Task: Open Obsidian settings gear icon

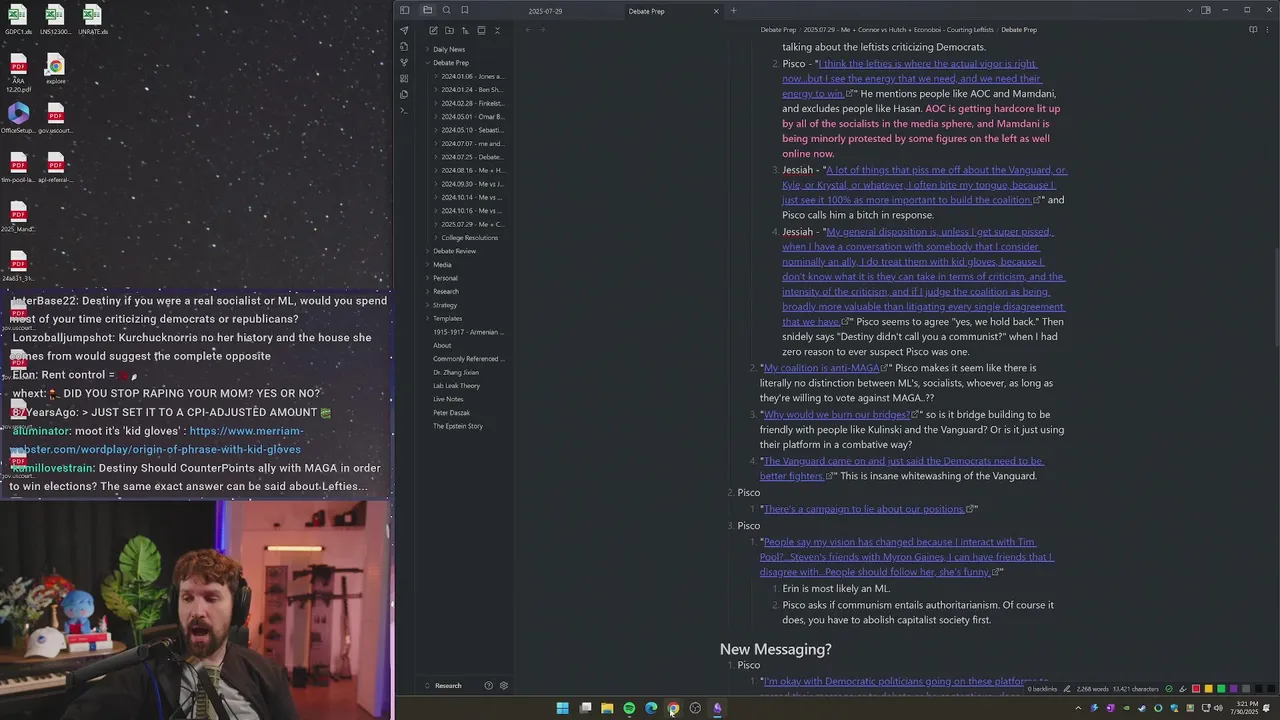Action: click(504, 686)
